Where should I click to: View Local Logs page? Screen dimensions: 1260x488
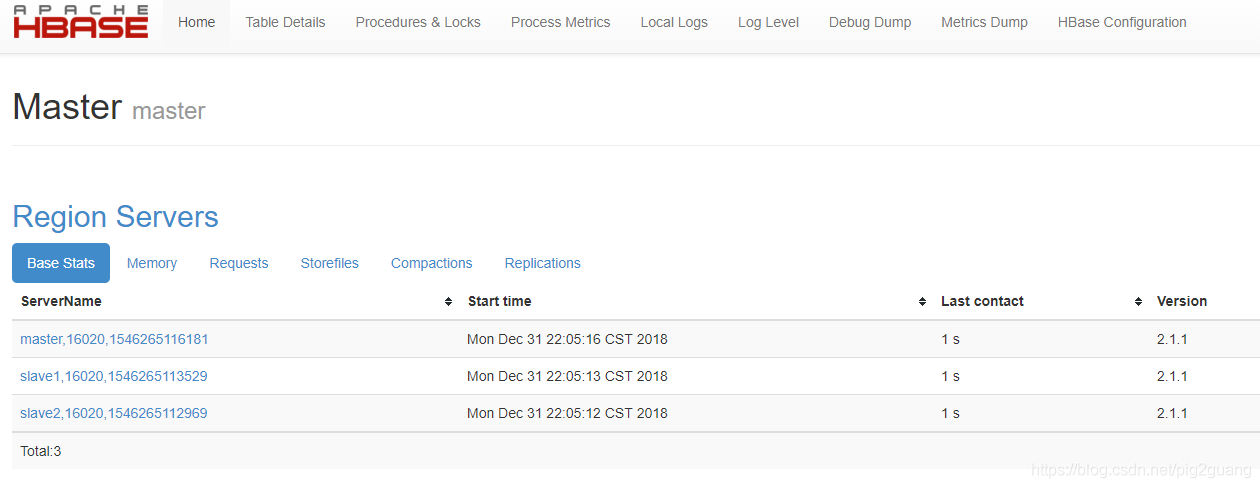pos(674,22)
